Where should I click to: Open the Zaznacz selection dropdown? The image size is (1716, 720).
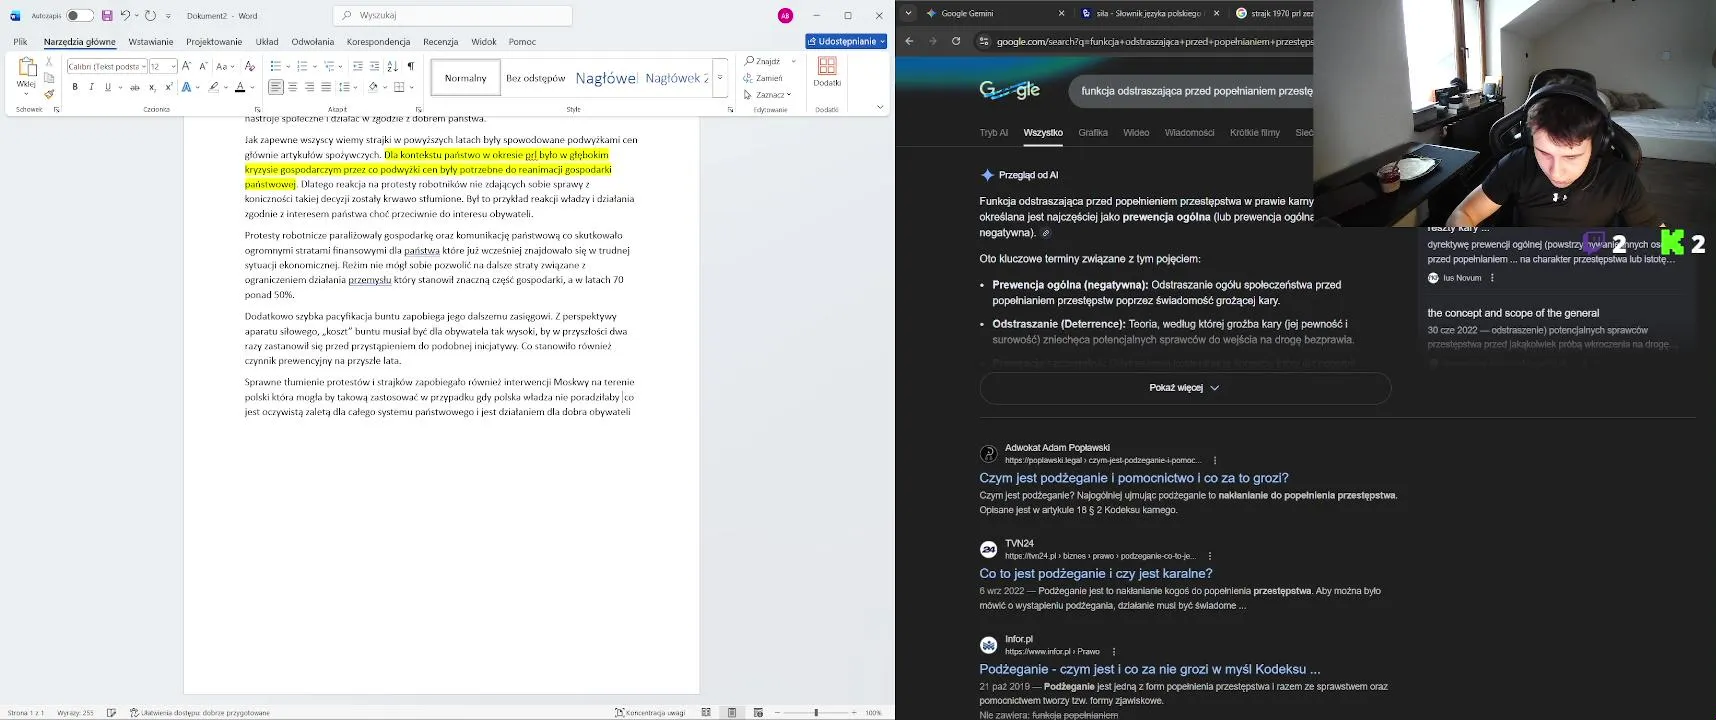click(x=768, y=95)
